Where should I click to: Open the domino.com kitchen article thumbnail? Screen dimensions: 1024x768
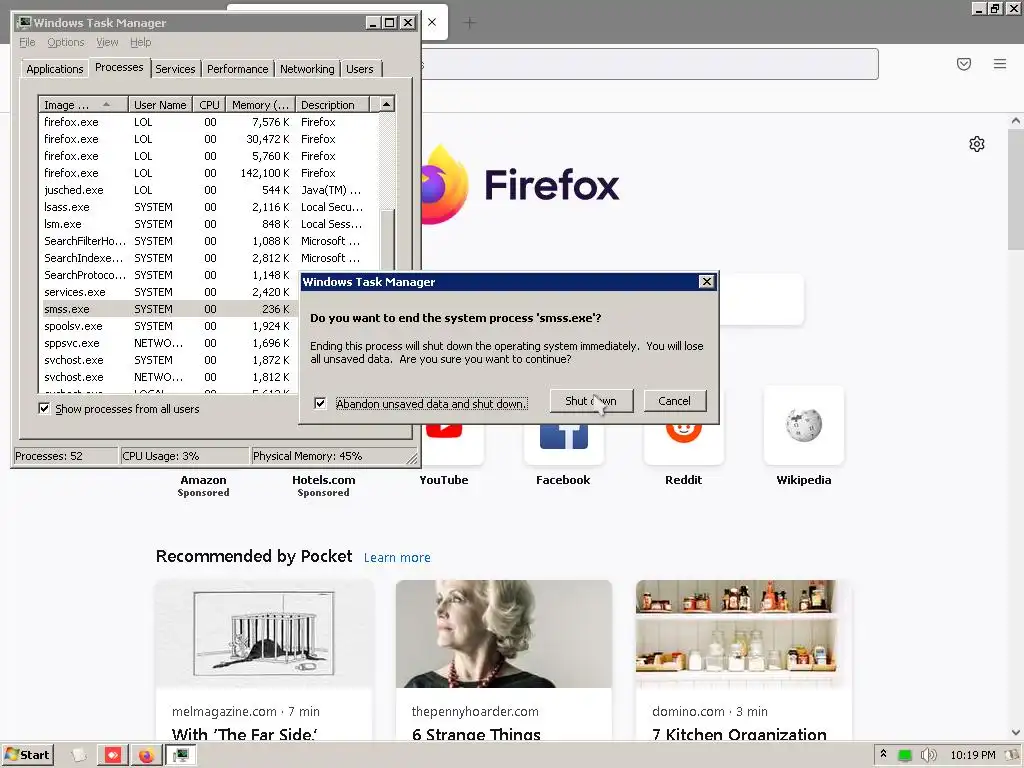pos(743,633)
